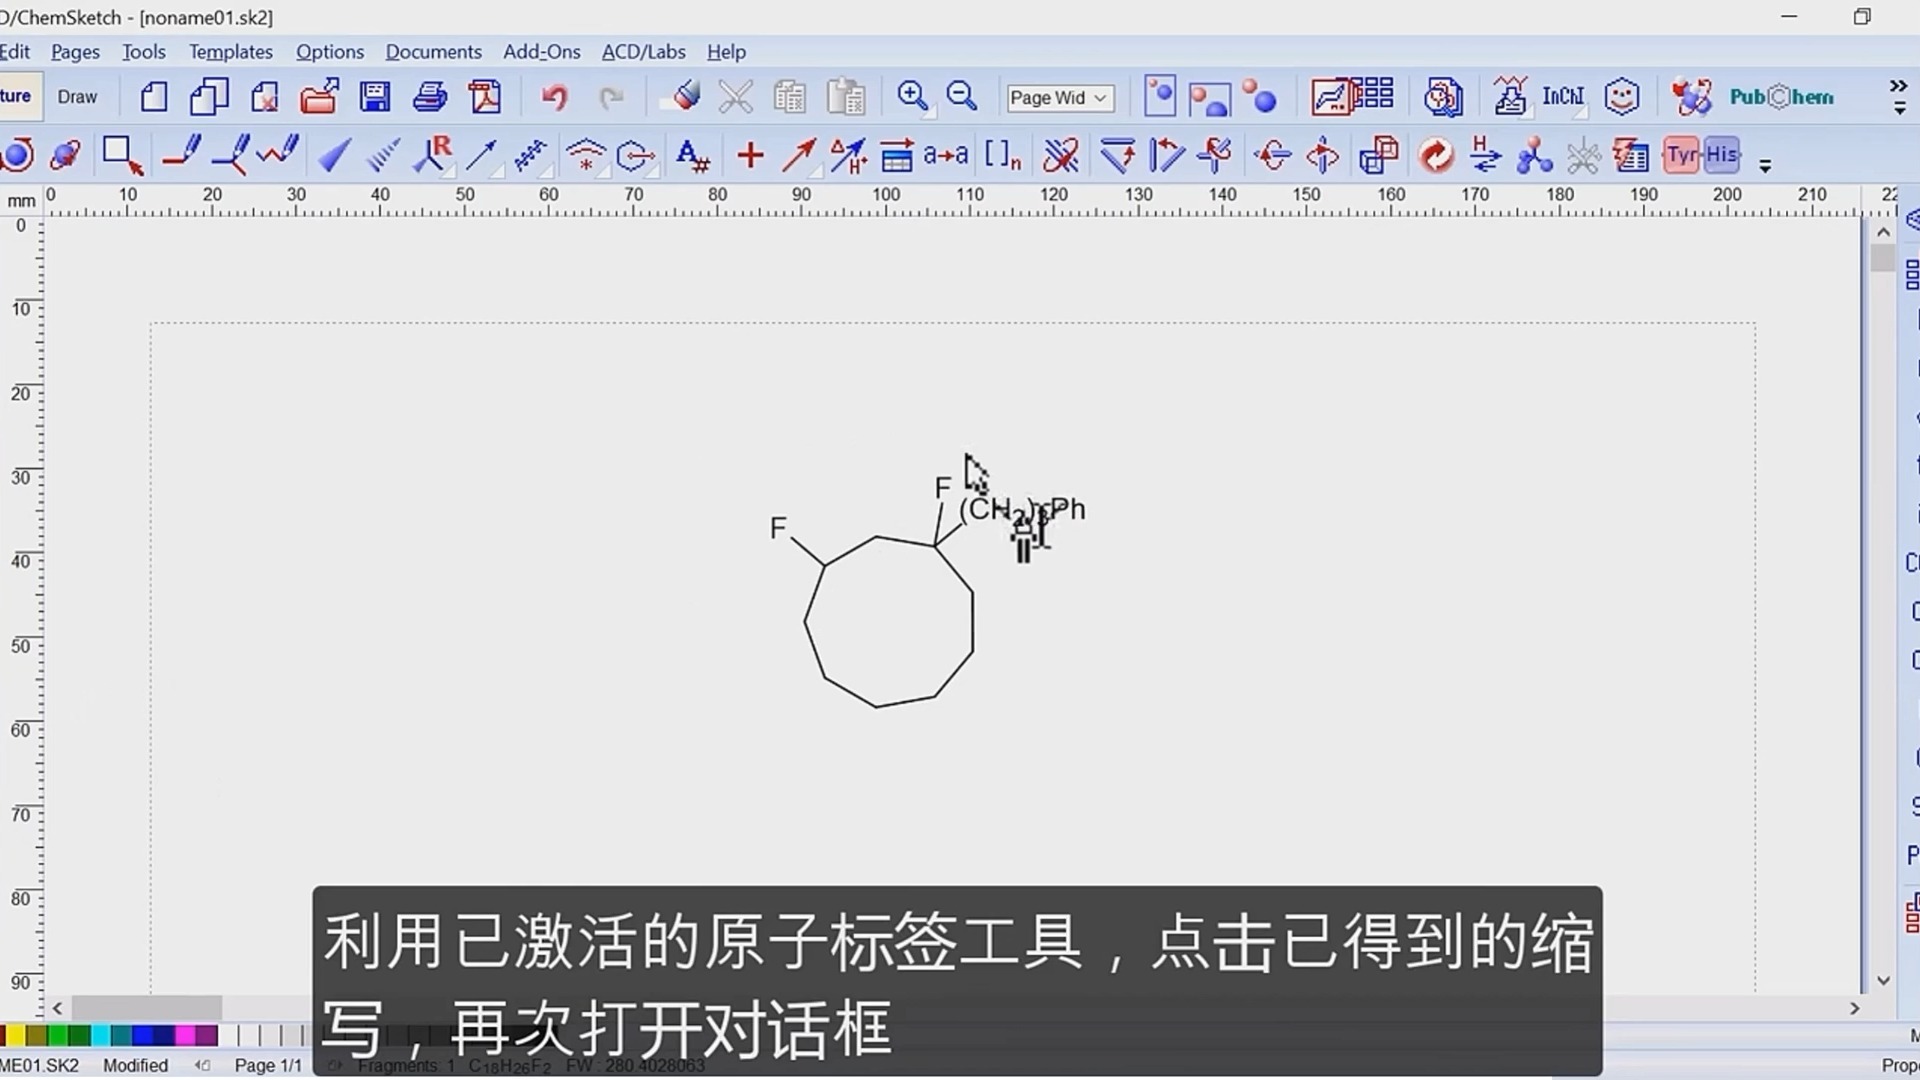
Task: Undo the last action
Action: pyautogui.click(x=555, y=97)
